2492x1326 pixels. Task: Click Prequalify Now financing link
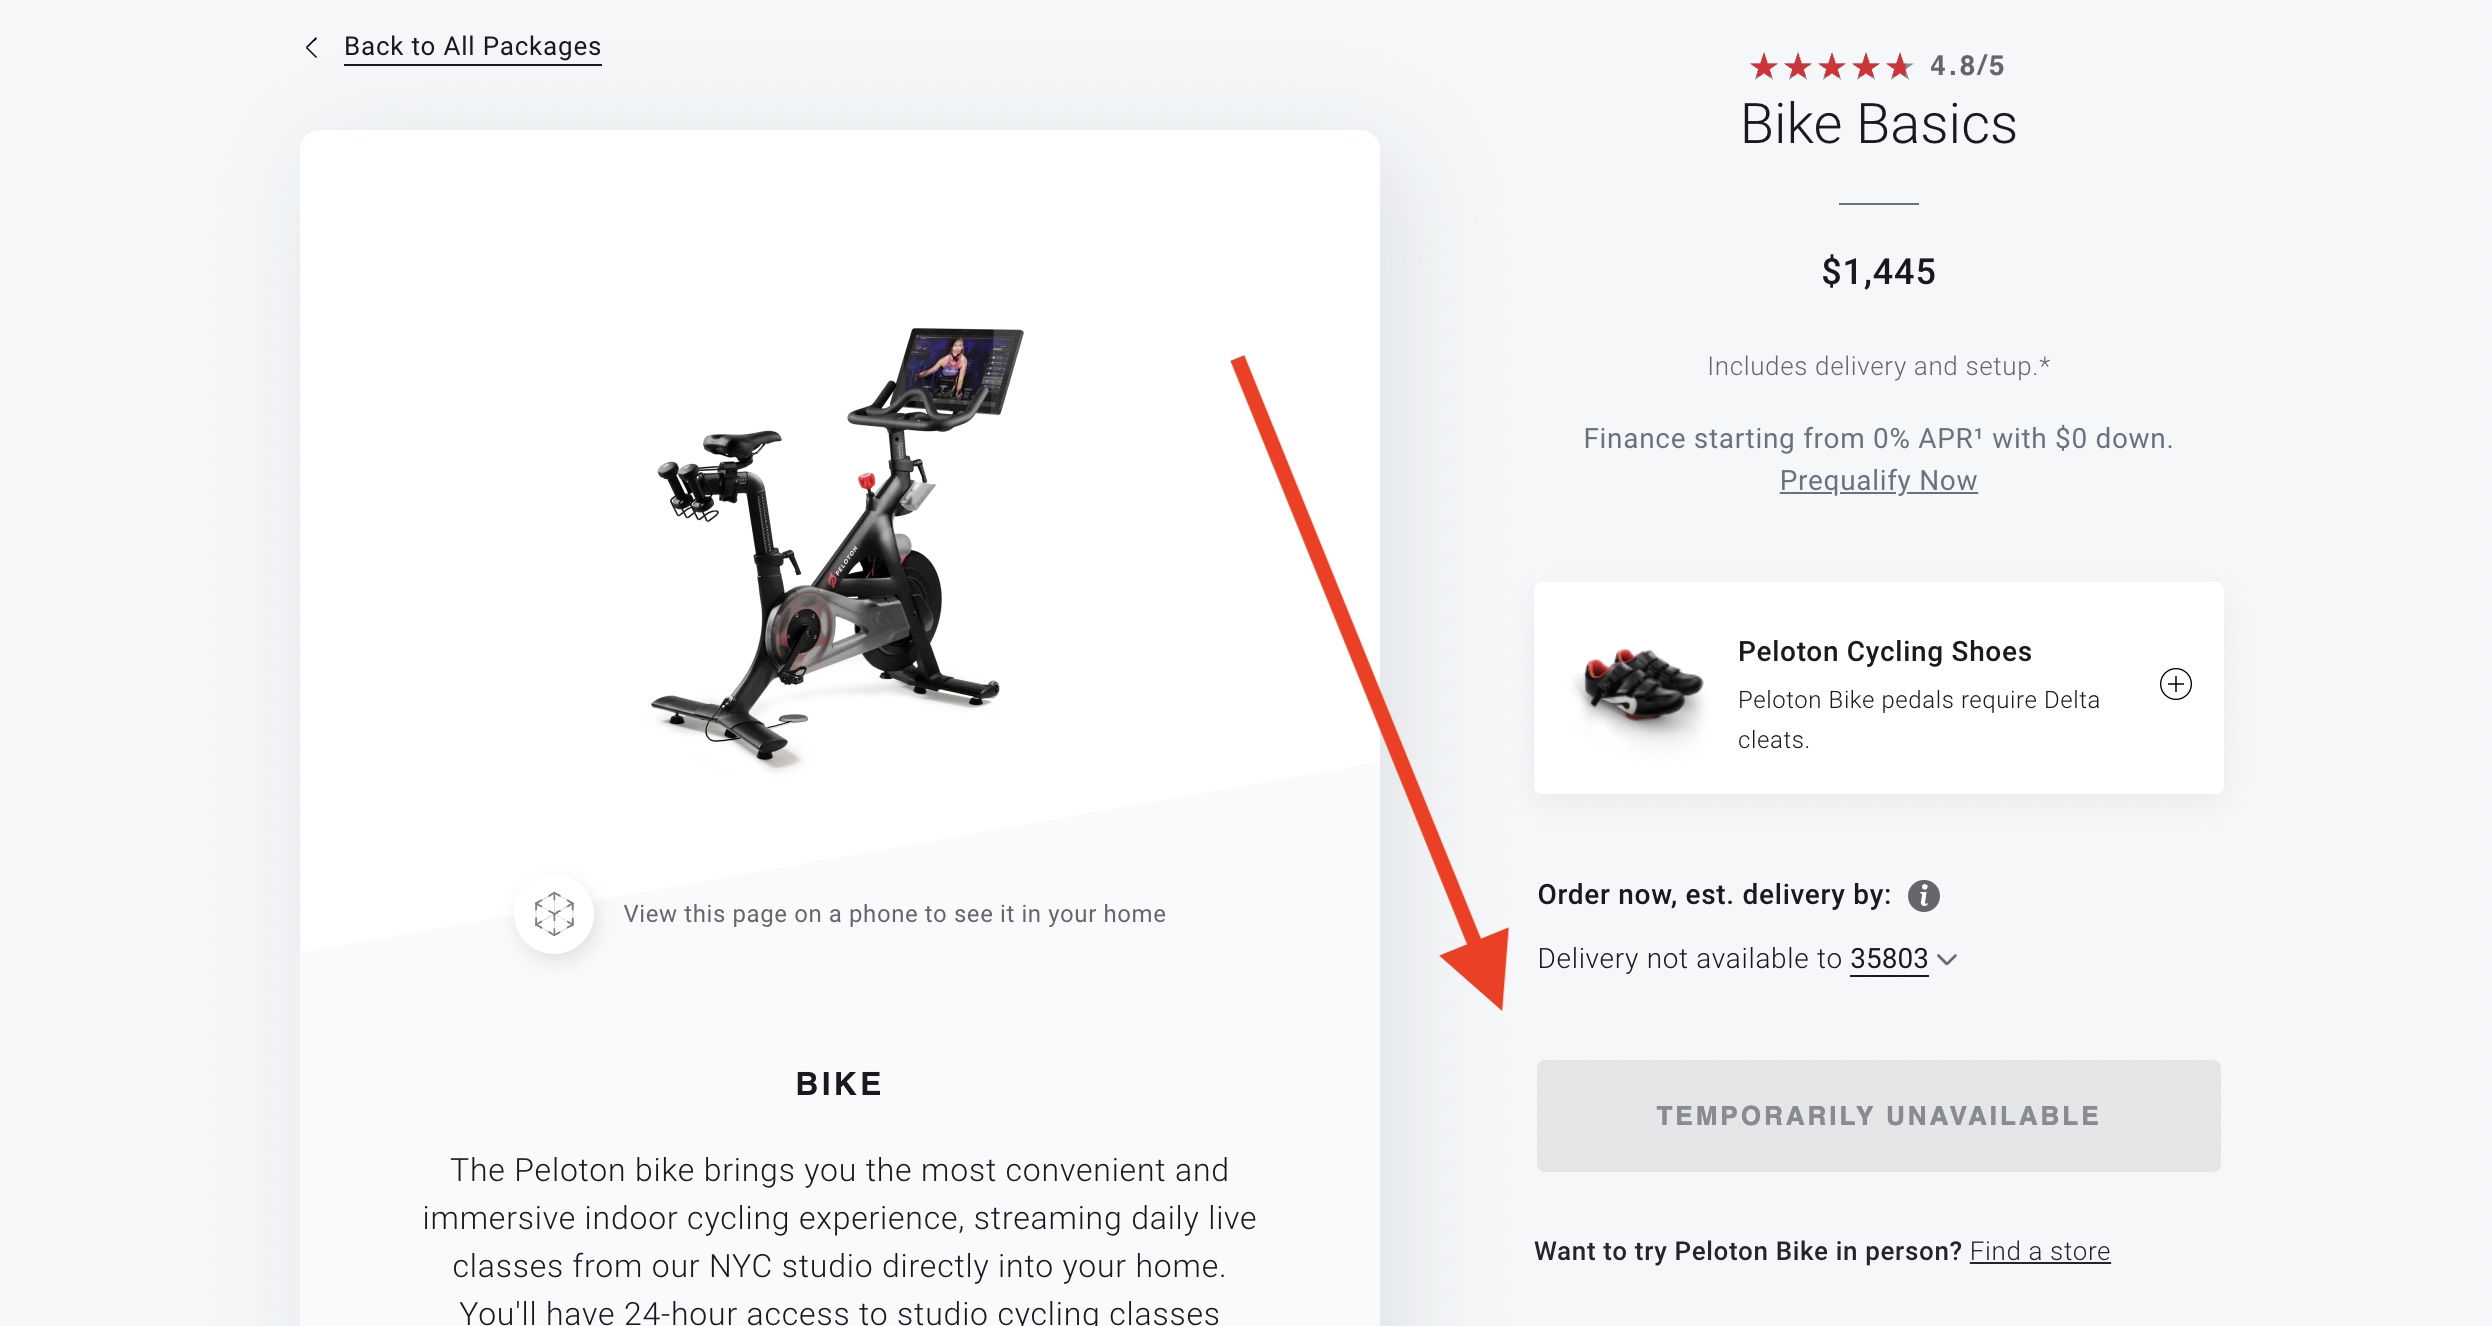[x=1878, y=481]
